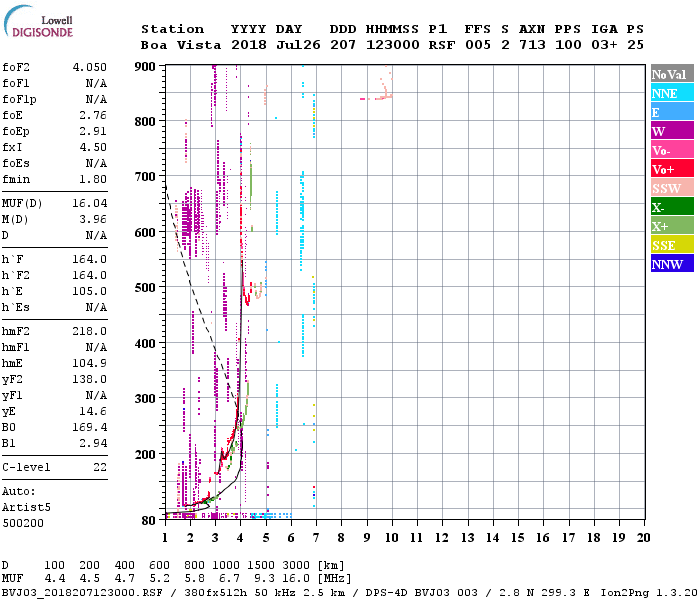Click the MUF value 16.0 for 3000 km
Screen dimensions: 700x600
point(296,579)
